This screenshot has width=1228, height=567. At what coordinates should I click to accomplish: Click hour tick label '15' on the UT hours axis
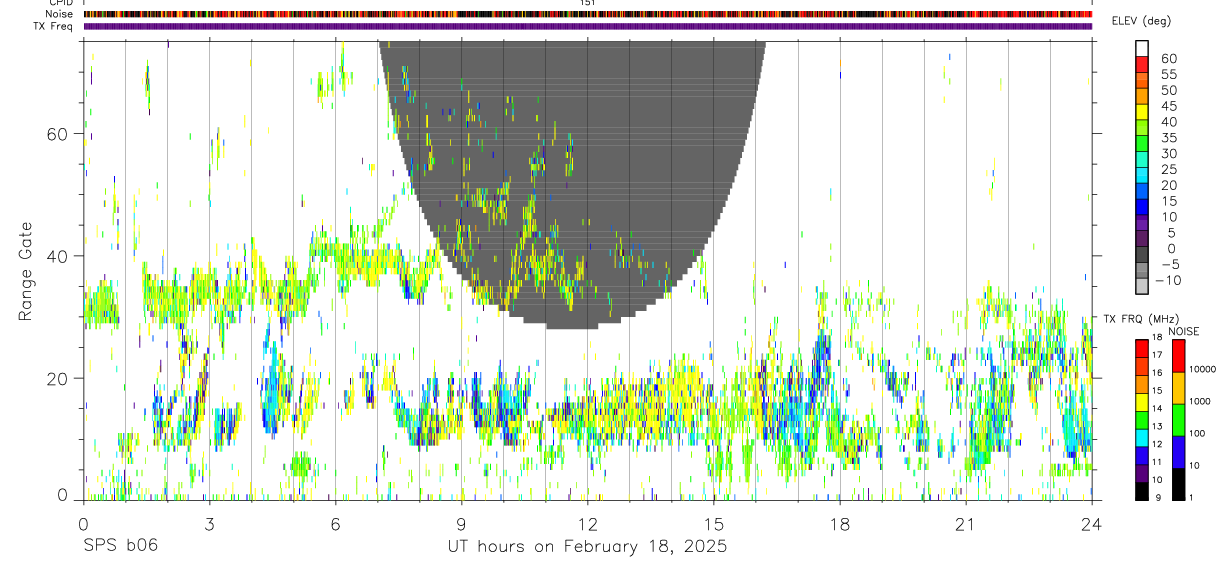(714, 524)
